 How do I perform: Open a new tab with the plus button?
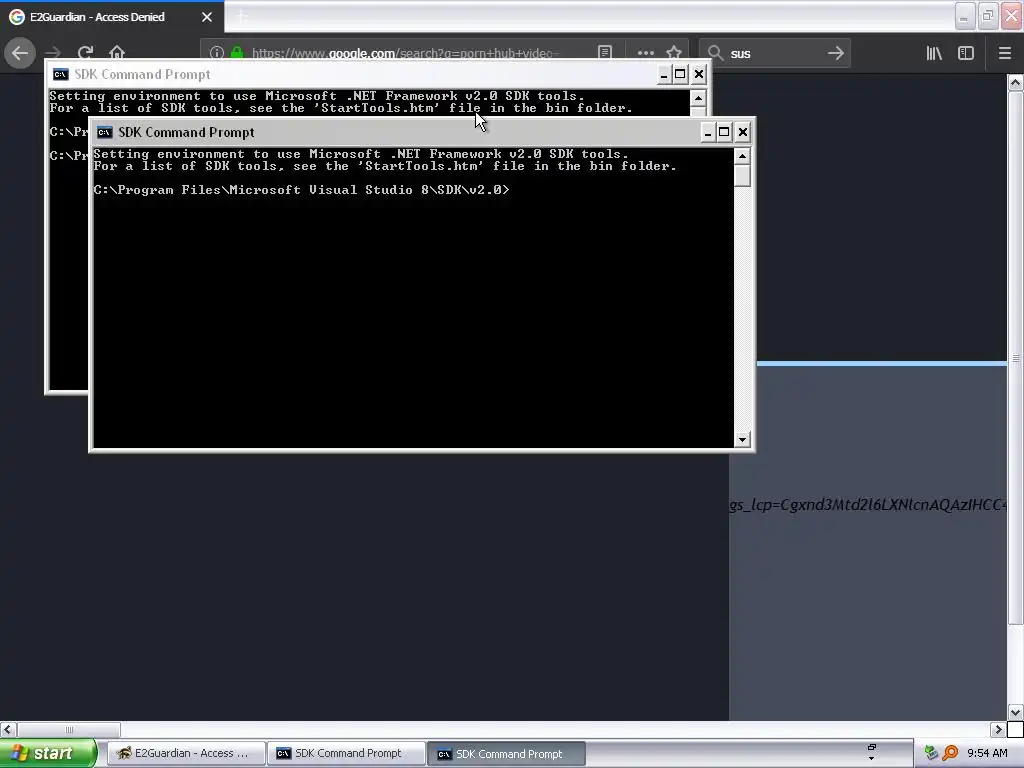(x=242, y=17)
